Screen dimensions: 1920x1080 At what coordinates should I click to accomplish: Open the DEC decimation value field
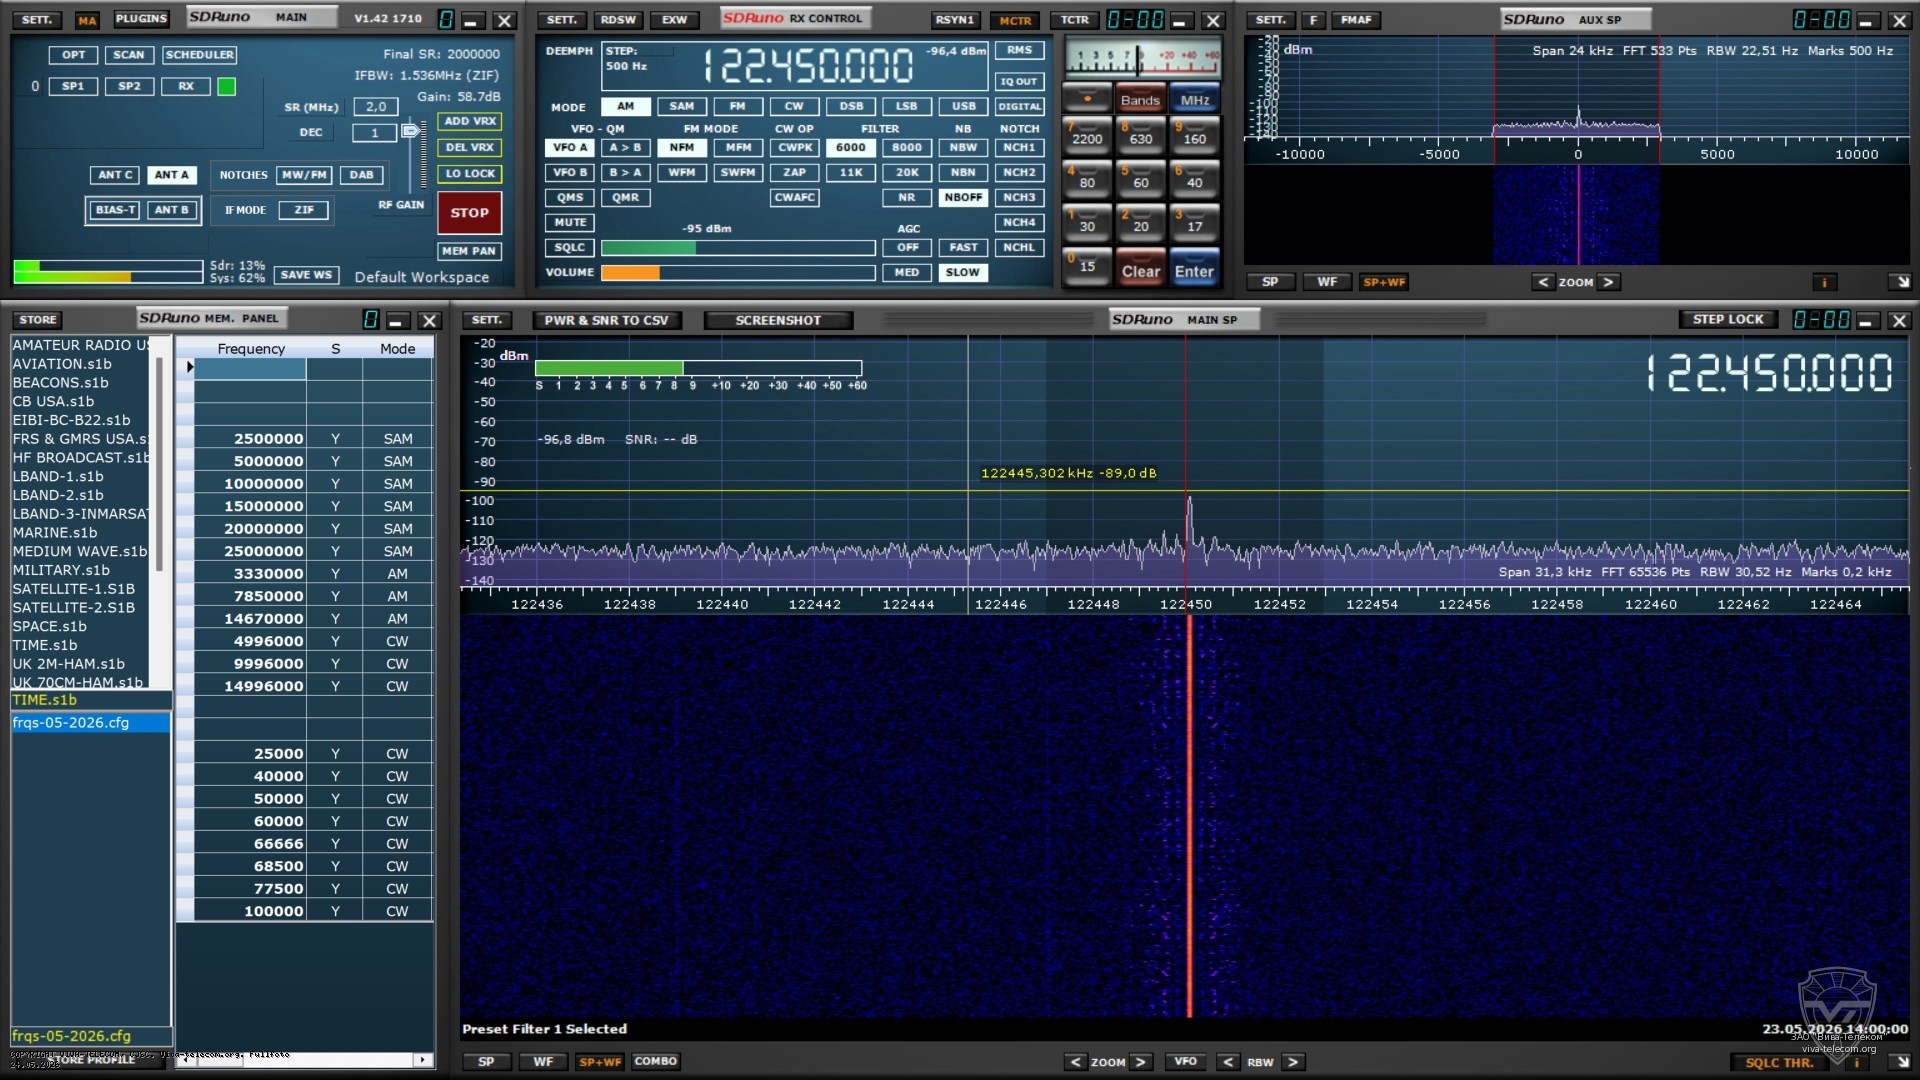(375, 132)
